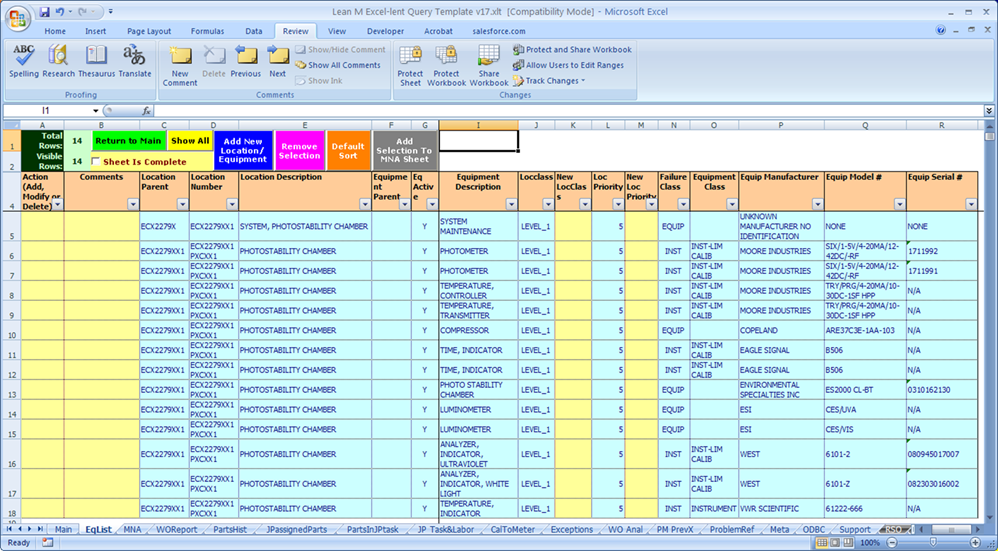The height and width of the screenshot is (551, 998).
Task: Click macro record icon in status bar
Action: (x=48, y=543)
